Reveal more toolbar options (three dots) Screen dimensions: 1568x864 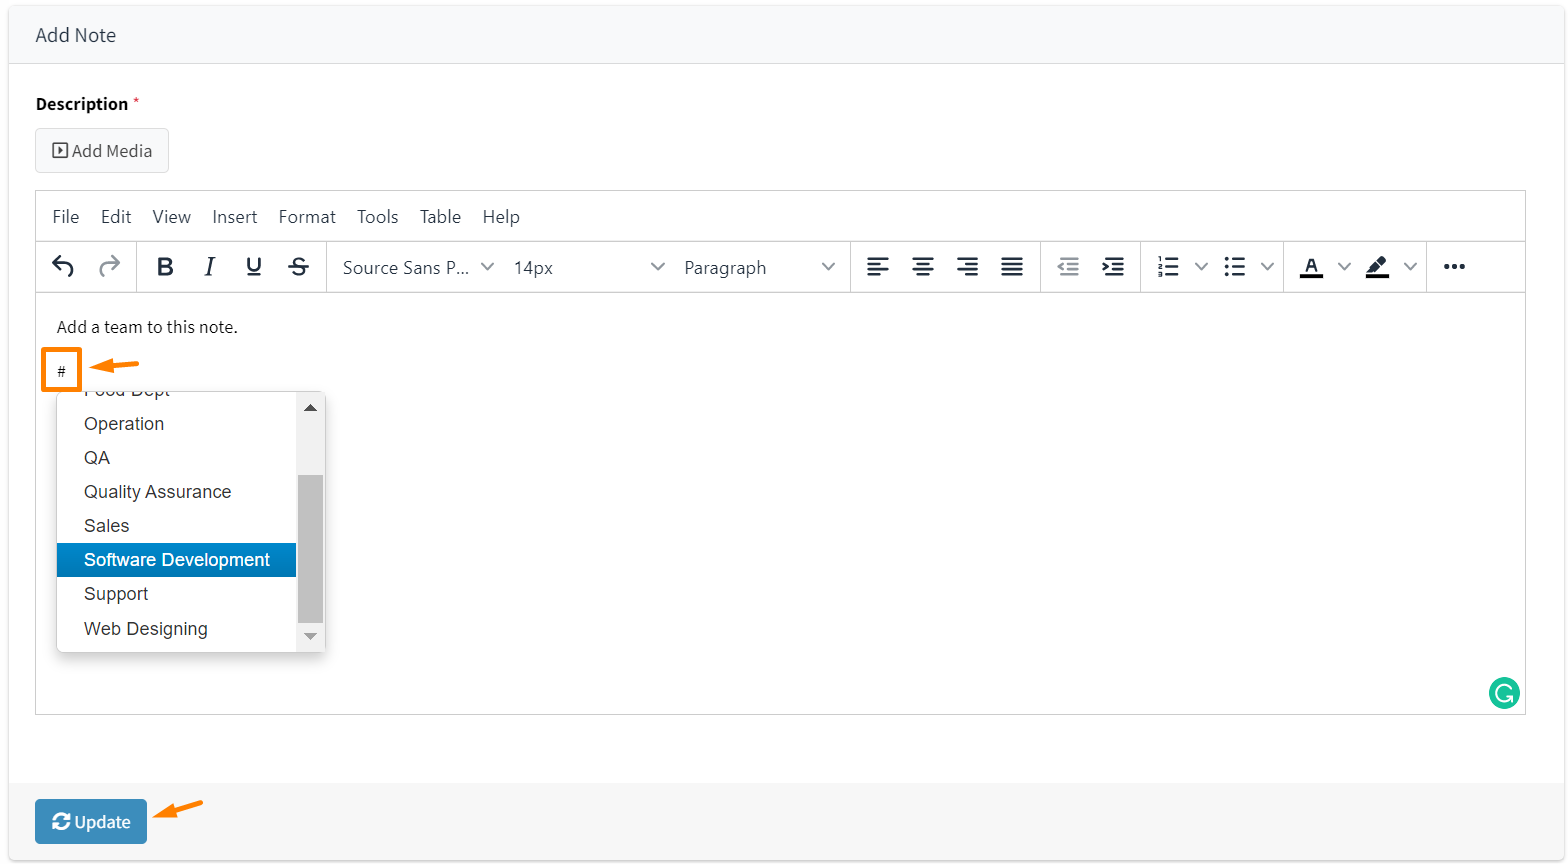(x=1454, y=266)
